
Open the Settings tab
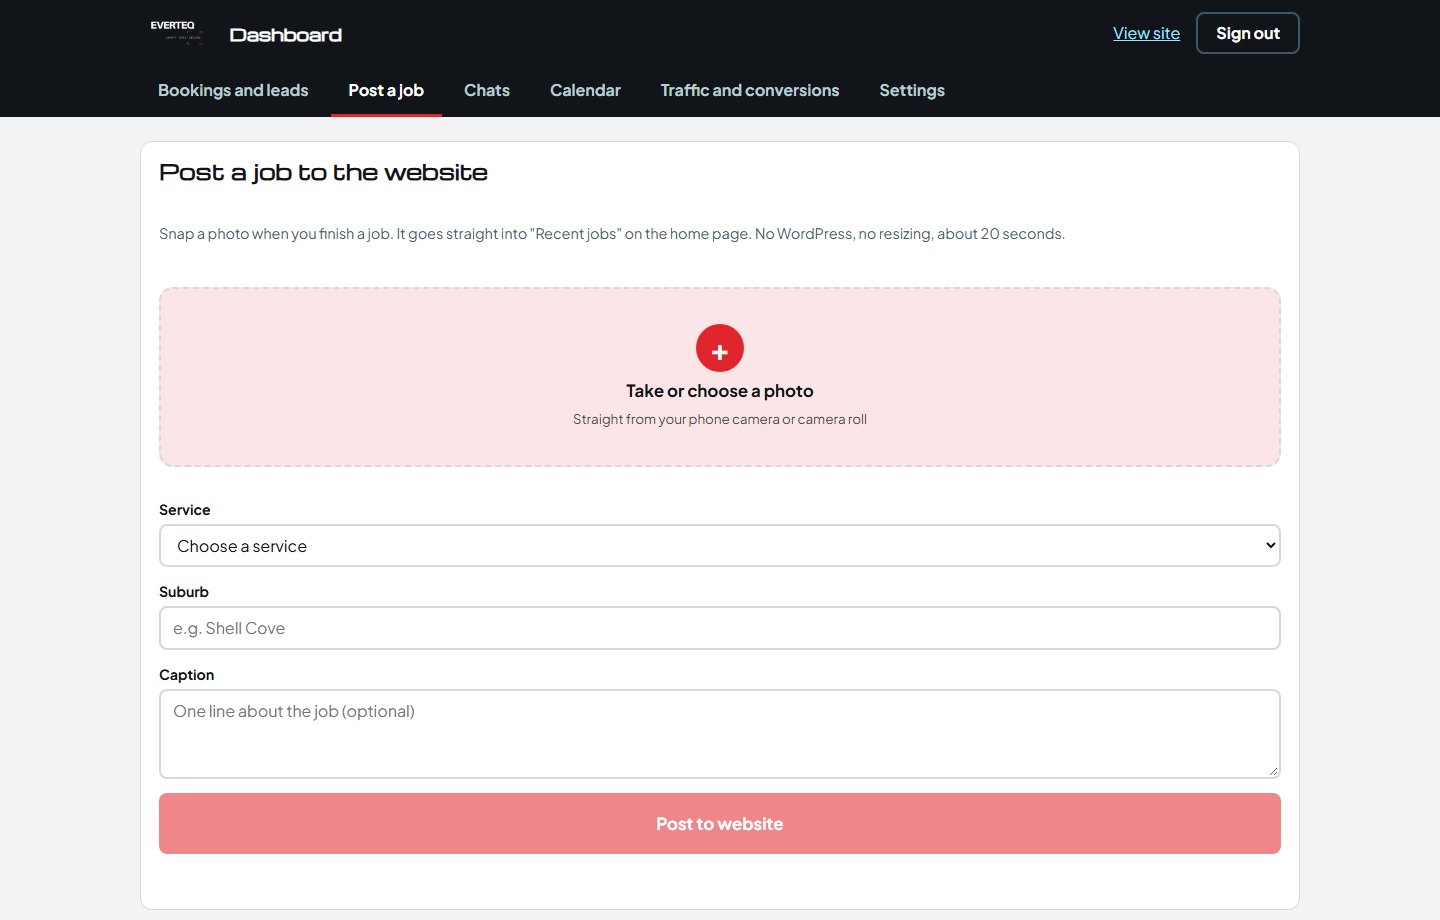coord(912,90)
